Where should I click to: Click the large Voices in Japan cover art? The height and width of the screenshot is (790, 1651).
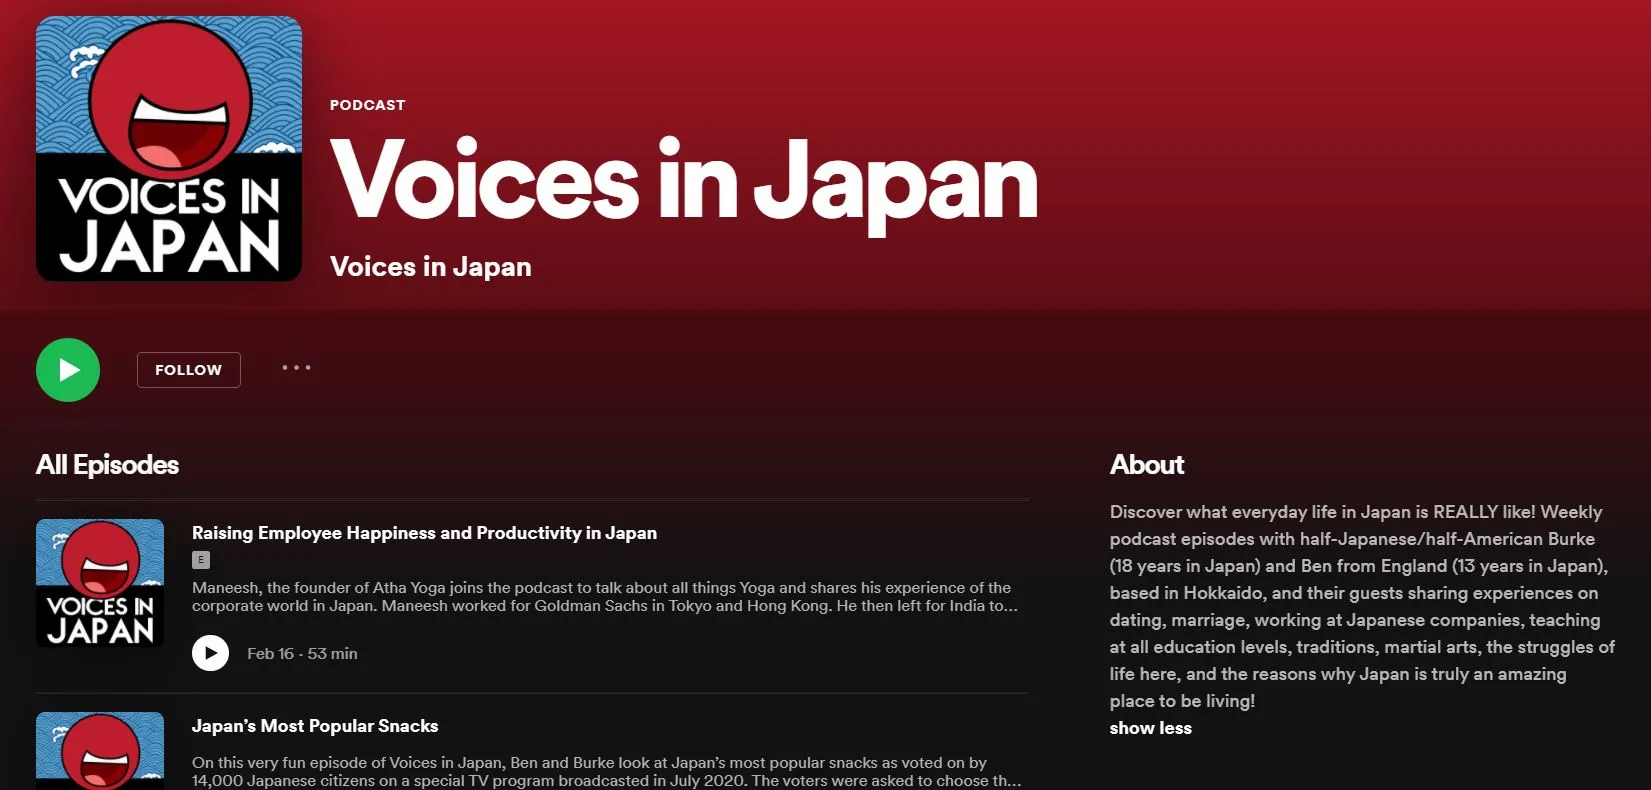(x=169, y=148)
